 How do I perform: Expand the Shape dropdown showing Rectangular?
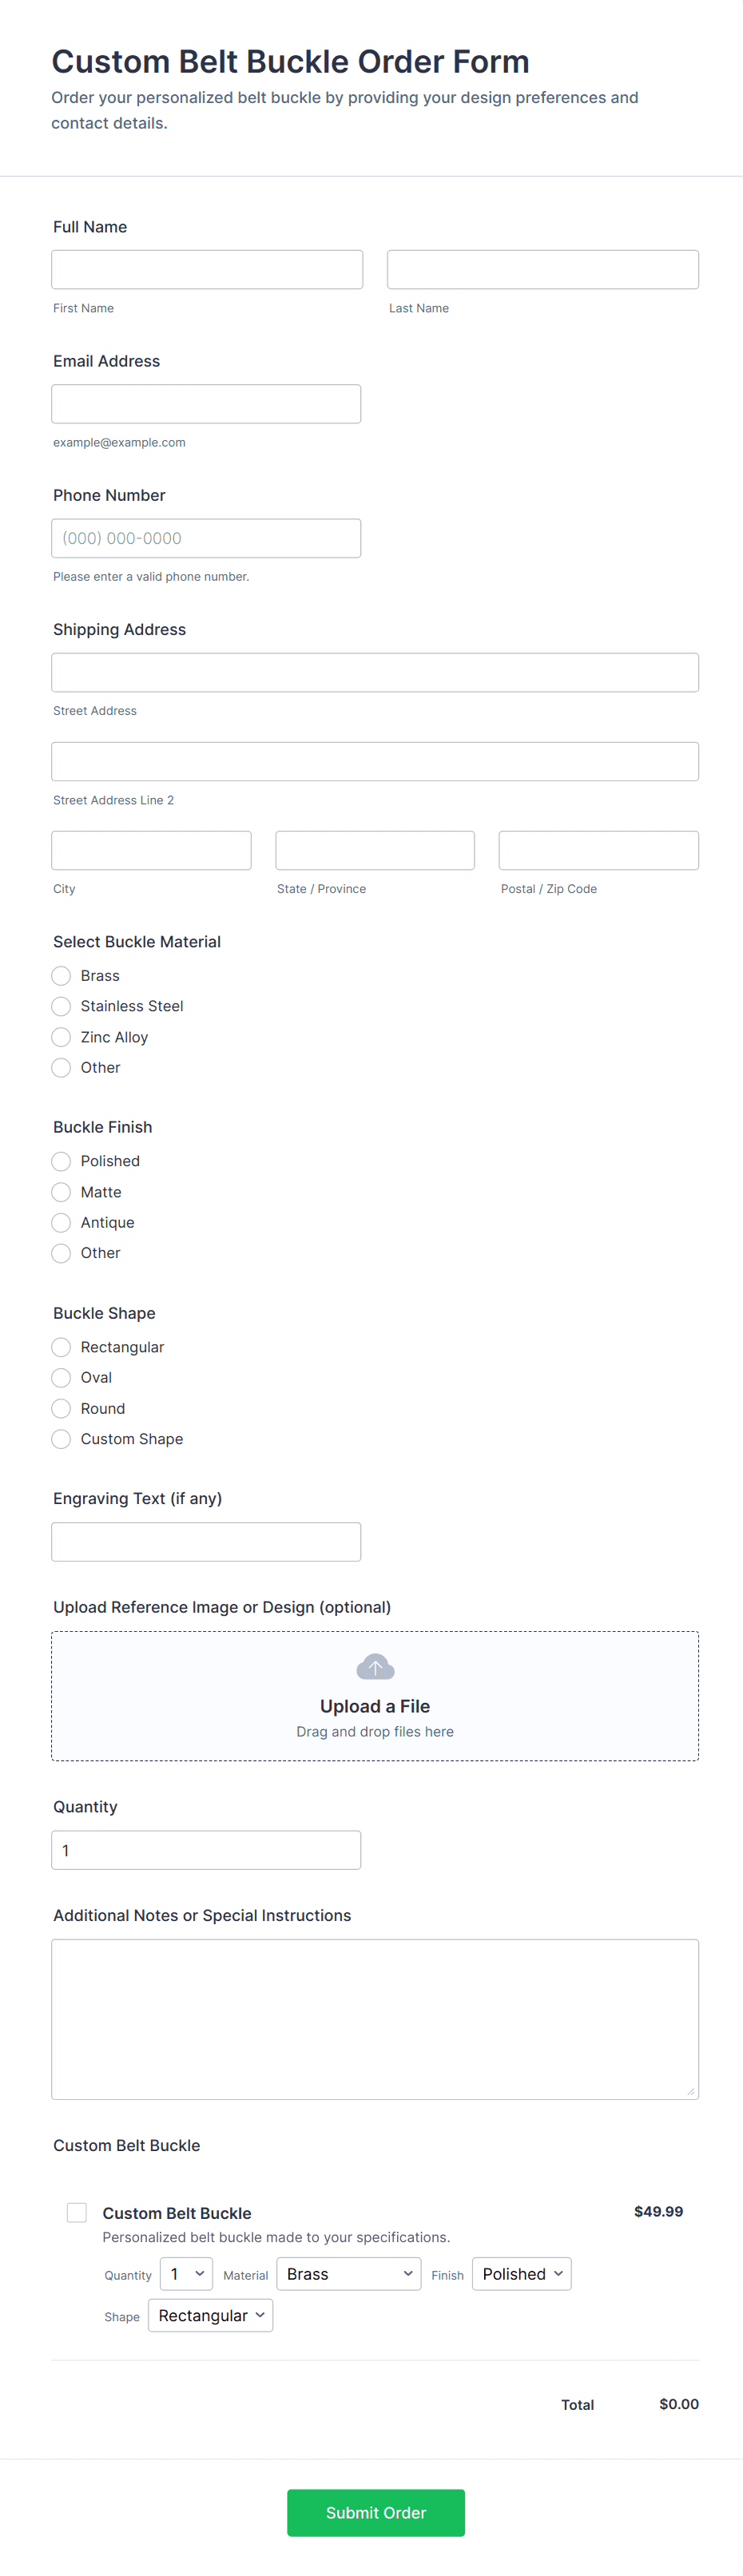point(210,2315)
